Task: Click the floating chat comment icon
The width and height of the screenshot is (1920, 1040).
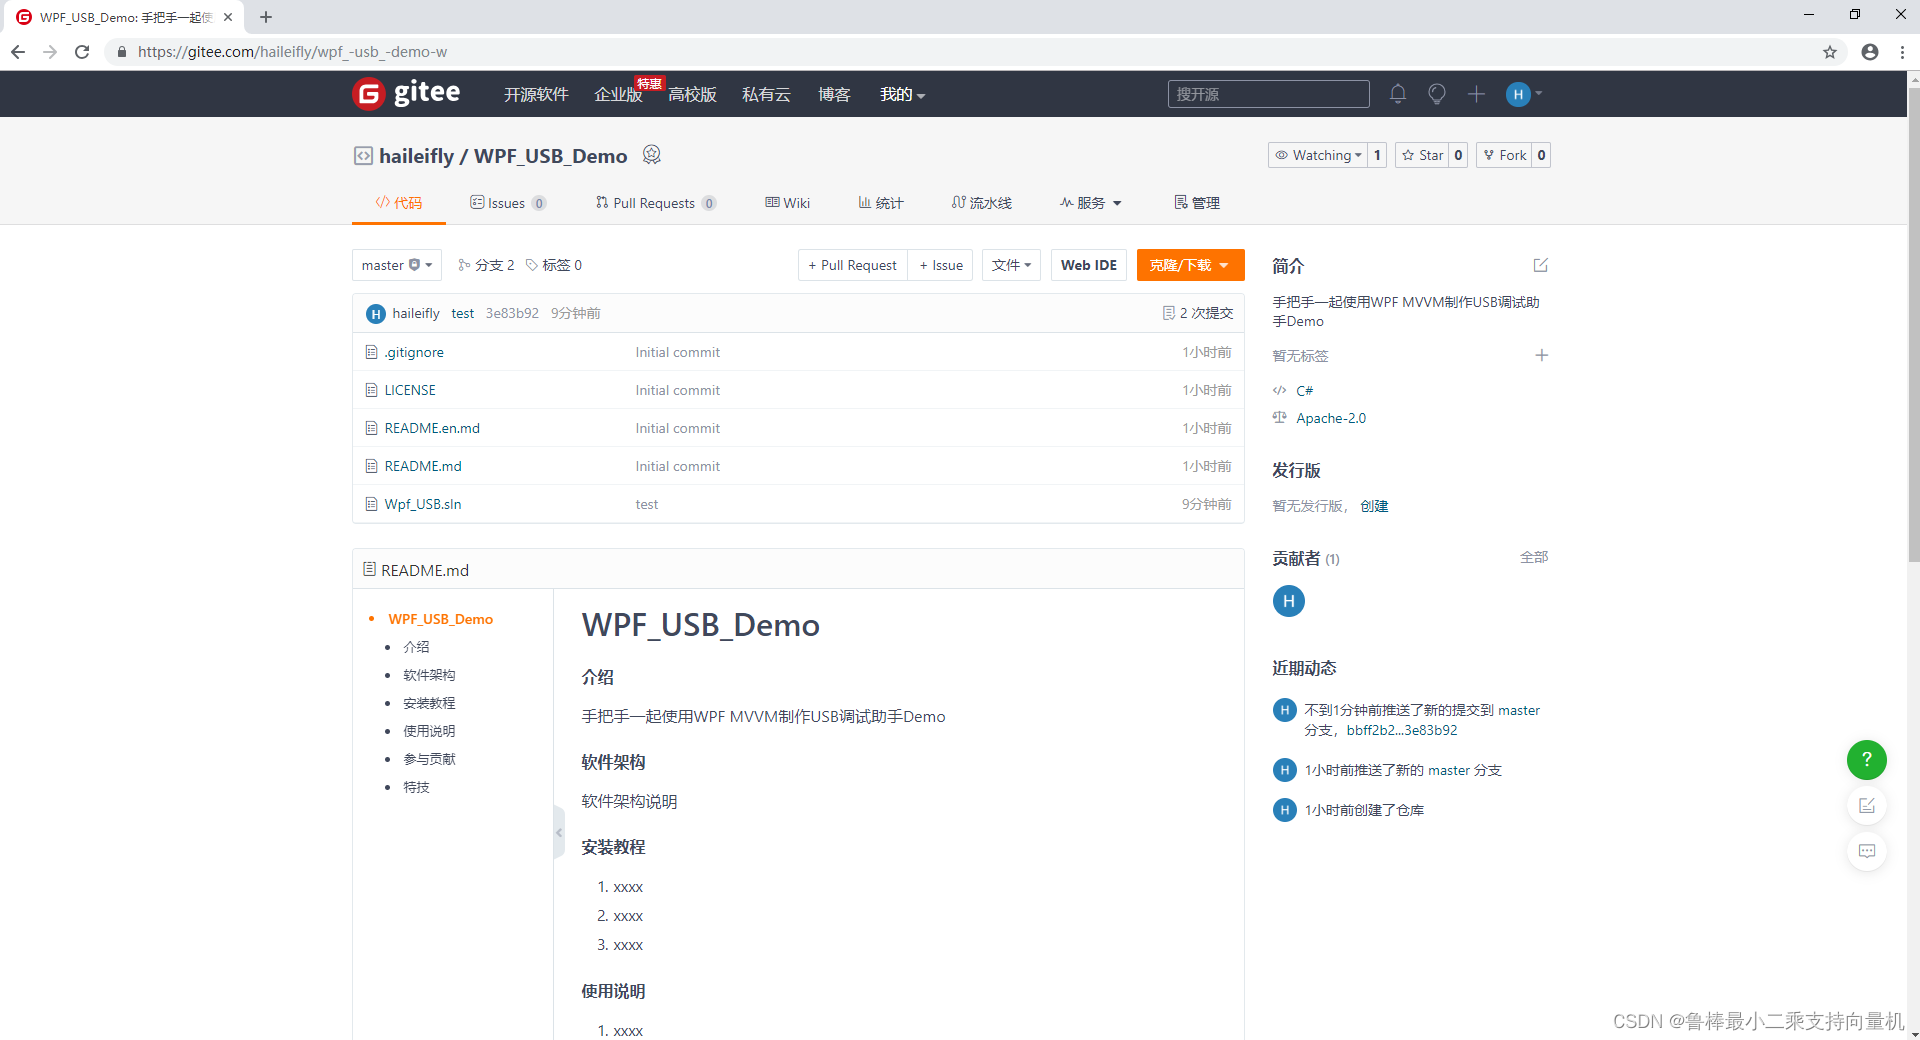Action: [x=1866, y=851]
